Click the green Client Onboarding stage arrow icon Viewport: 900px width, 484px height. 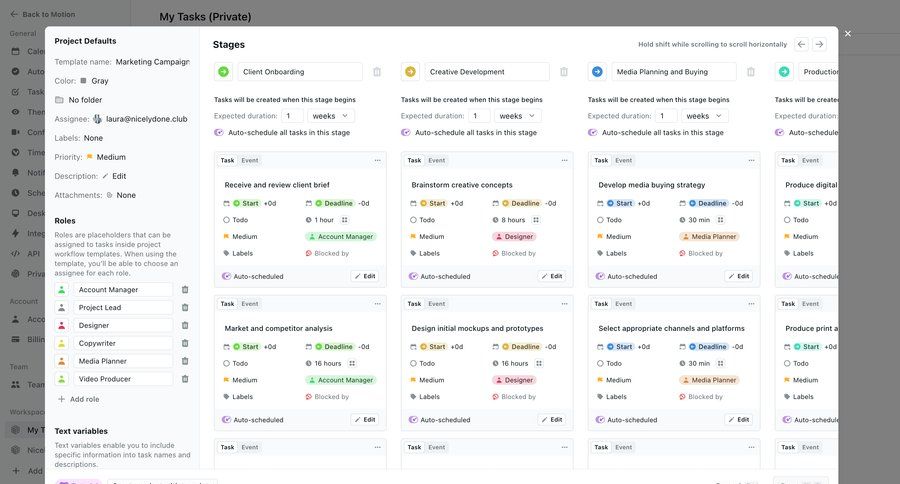tap(223, 72)
